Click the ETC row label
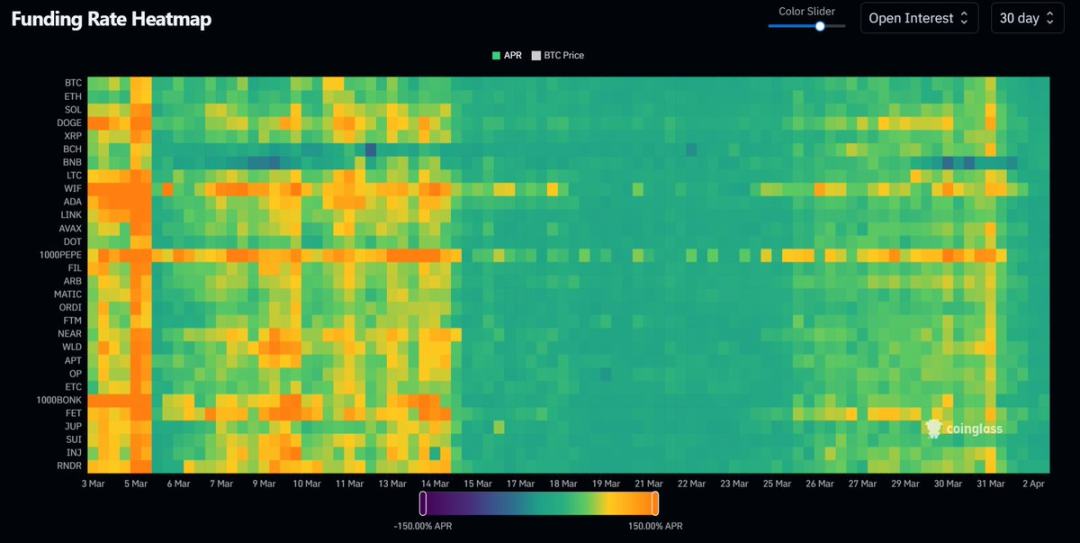The height and width of the screenshot is (543, 1080). (x=73, y=387)
